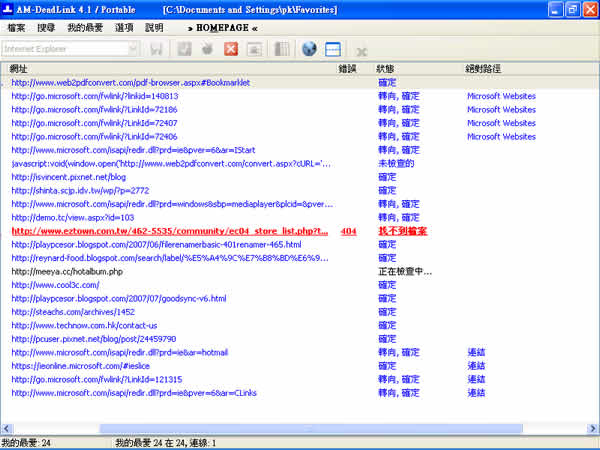Screen dimensions: 600x450
Task: Click the save icon in the toolbar
Action: tap(156, 49)
